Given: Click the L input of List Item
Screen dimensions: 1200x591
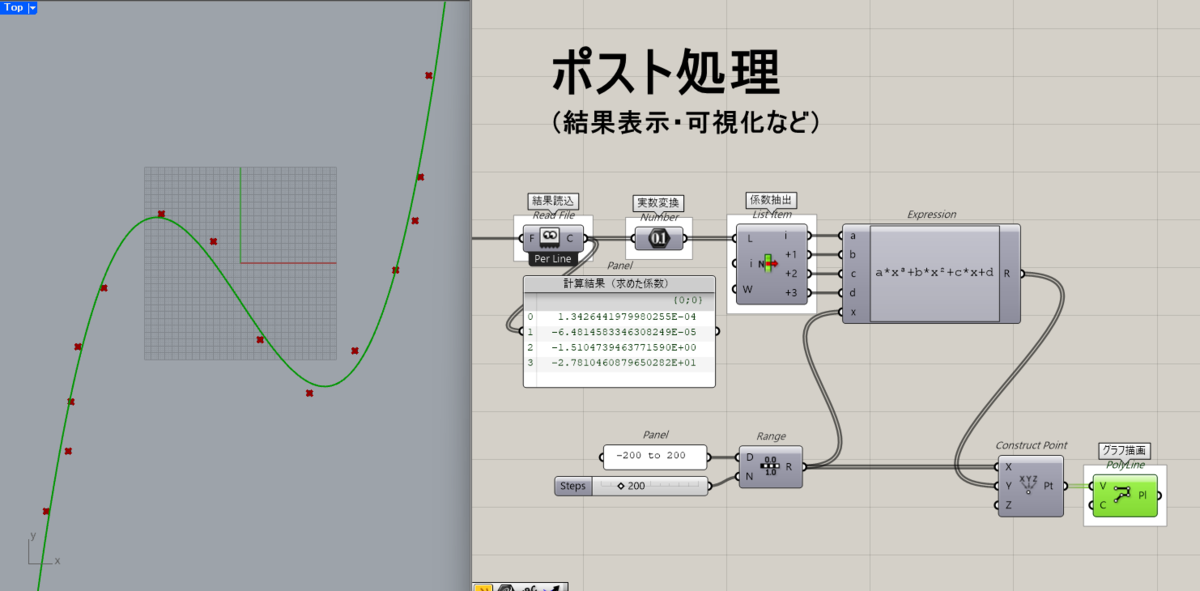Looking at the screenshot, I should [x=749, y=237].
